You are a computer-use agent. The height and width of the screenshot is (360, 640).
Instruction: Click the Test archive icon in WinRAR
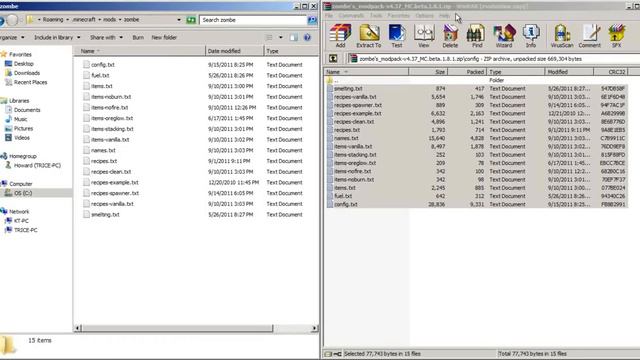pos(397,36)
